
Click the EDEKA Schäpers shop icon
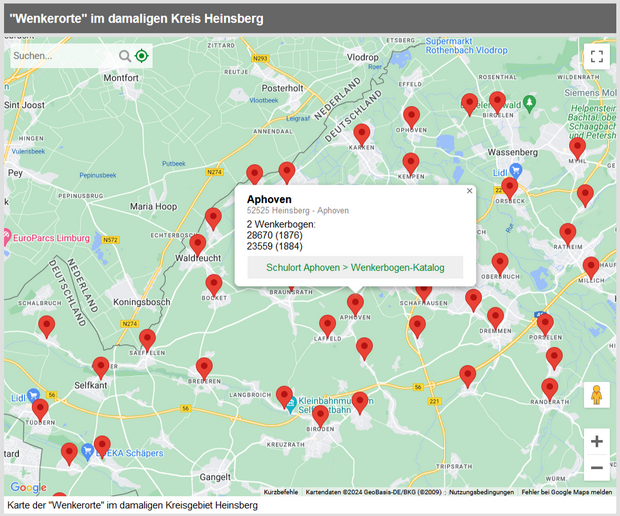click(x=87, y=451)
